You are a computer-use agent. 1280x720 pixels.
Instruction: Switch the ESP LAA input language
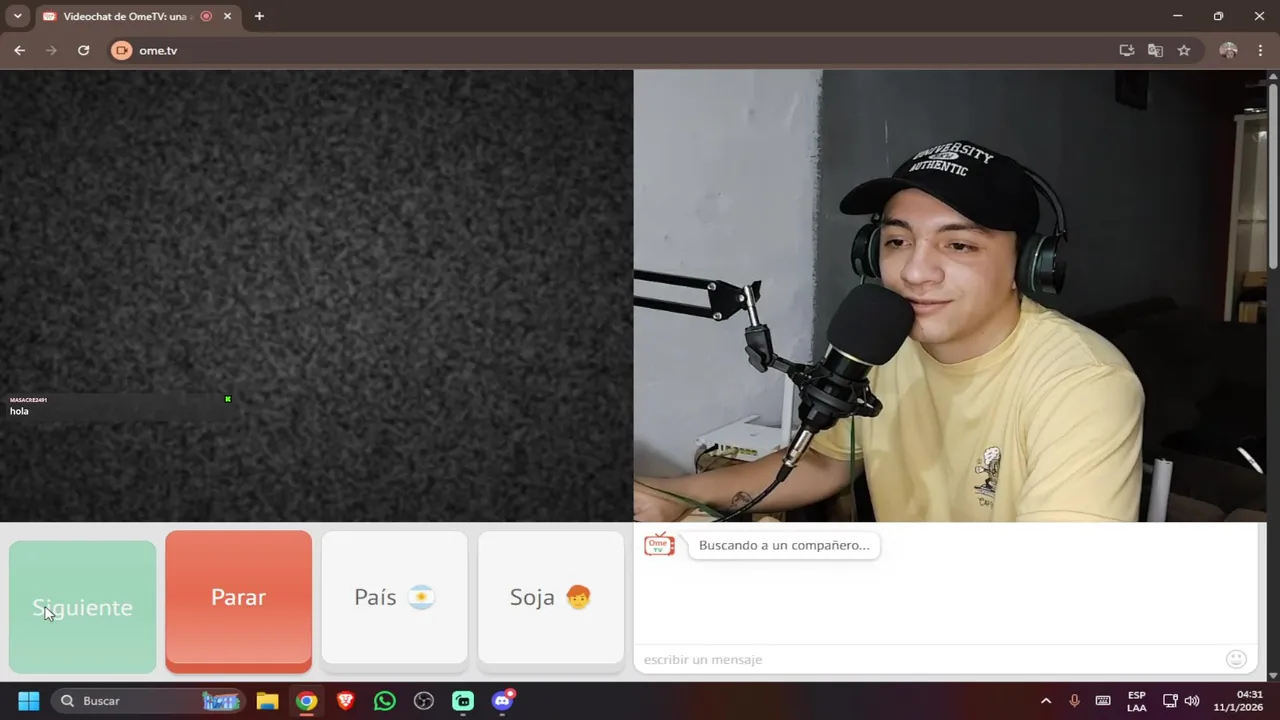1137,701
